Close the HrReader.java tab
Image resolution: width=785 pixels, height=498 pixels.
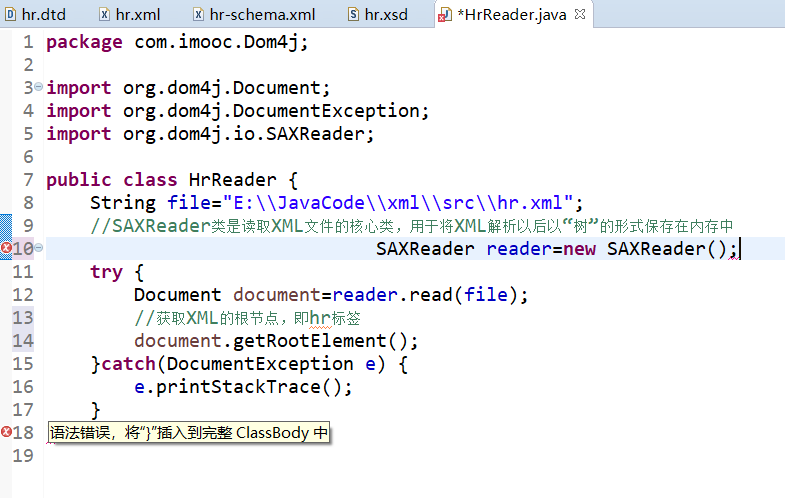point(580,14)
